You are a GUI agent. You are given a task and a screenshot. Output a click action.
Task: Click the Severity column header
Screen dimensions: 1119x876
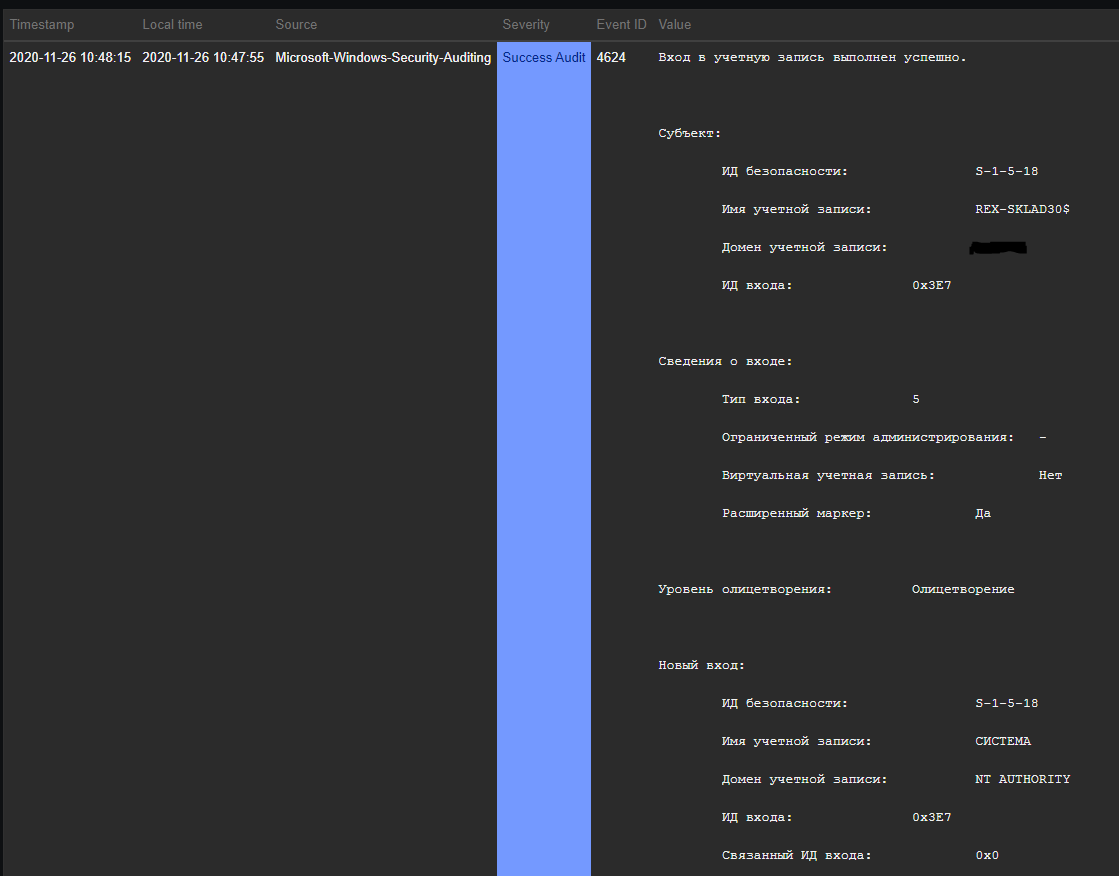coord(526,24)
